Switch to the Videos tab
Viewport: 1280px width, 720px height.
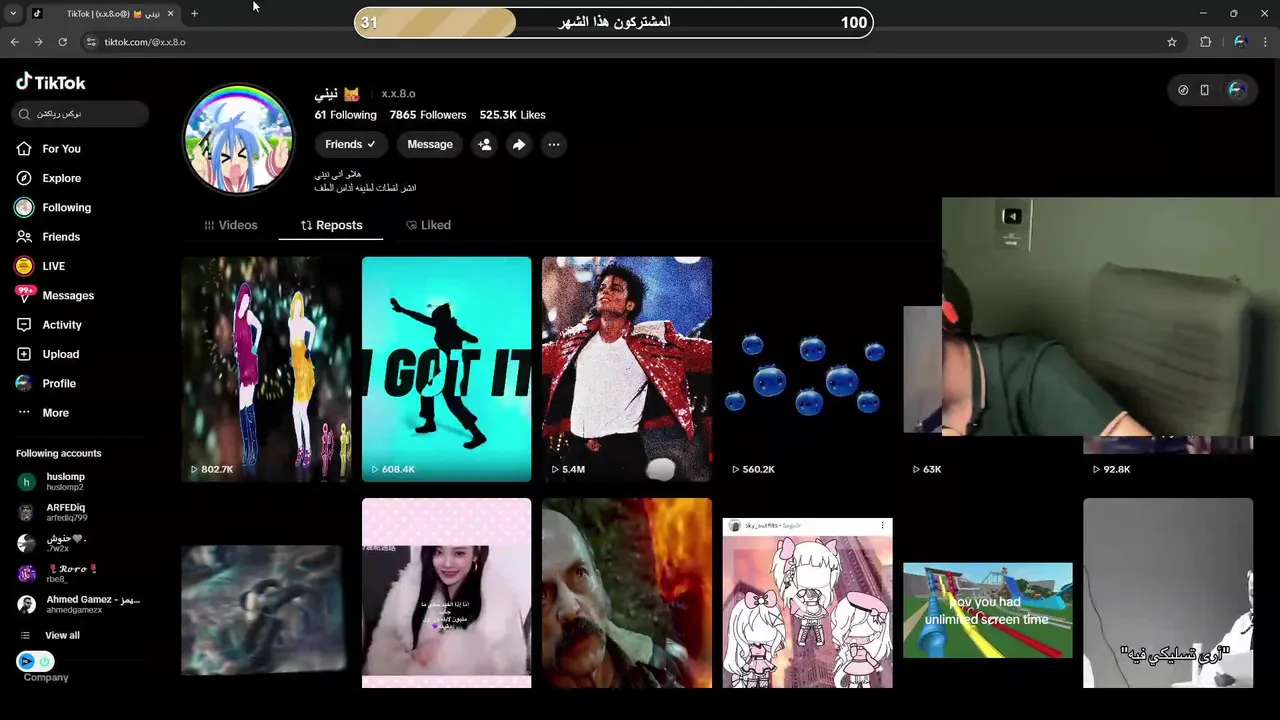231,225
